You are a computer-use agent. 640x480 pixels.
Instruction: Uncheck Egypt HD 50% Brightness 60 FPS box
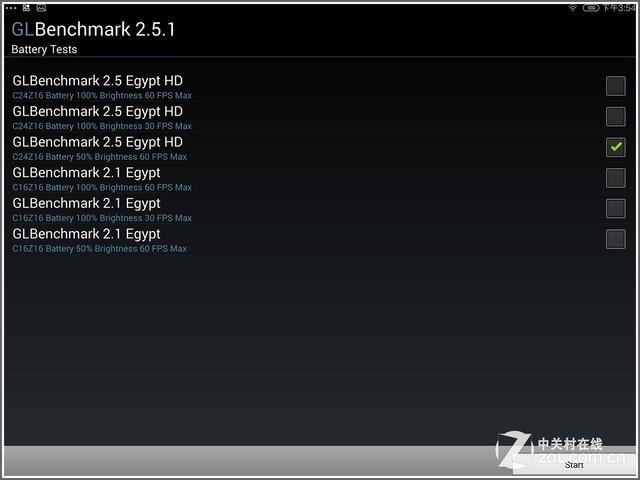tap(616, 147)
